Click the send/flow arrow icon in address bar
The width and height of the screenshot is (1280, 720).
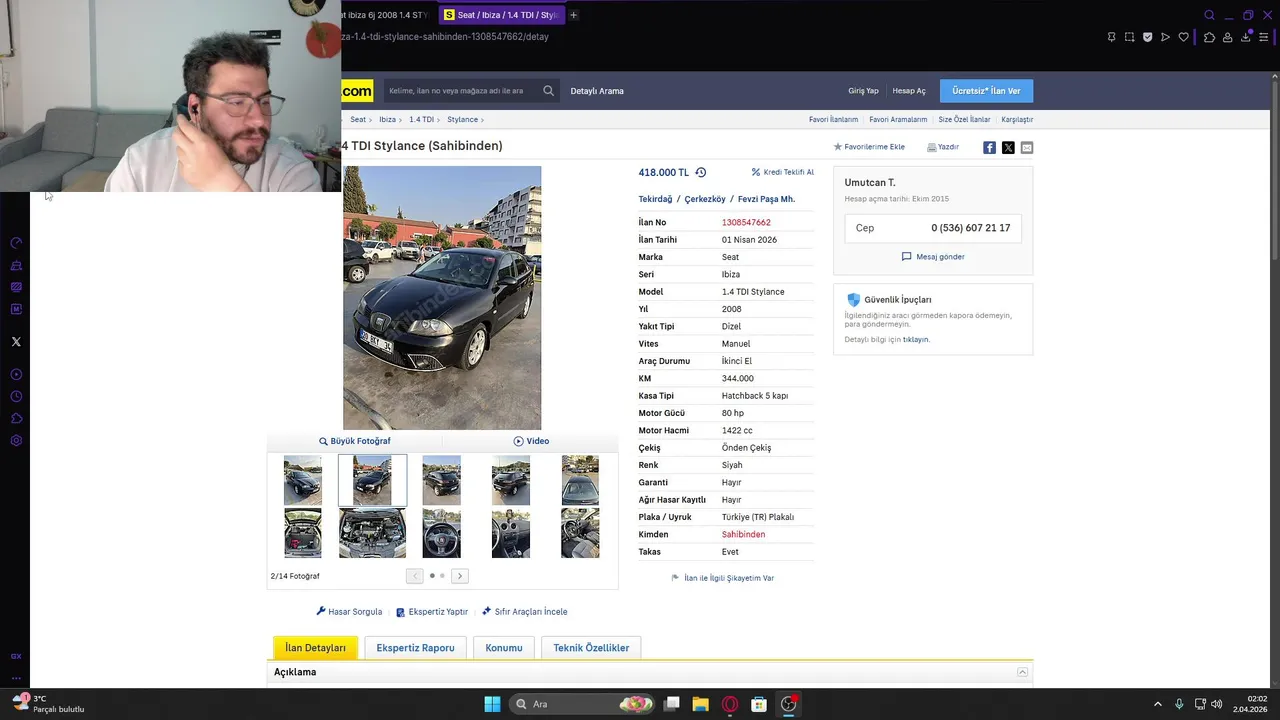(1165, 37)
